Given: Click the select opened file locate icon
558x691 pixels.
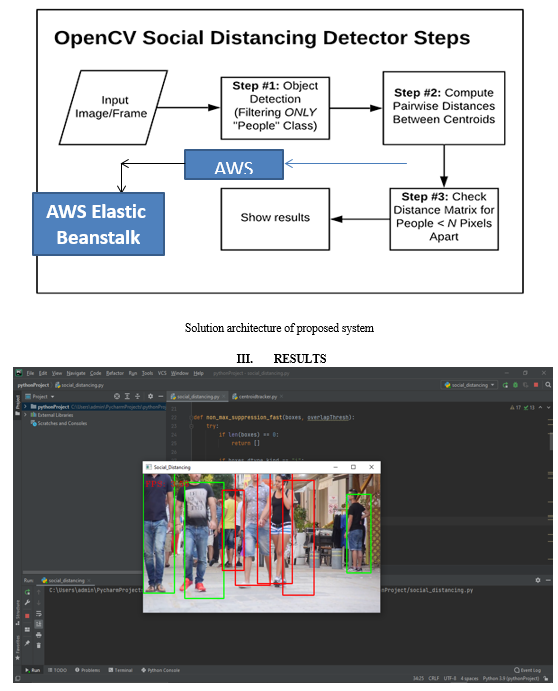Looking at the screenshot, I should click(x=117, y=396).
